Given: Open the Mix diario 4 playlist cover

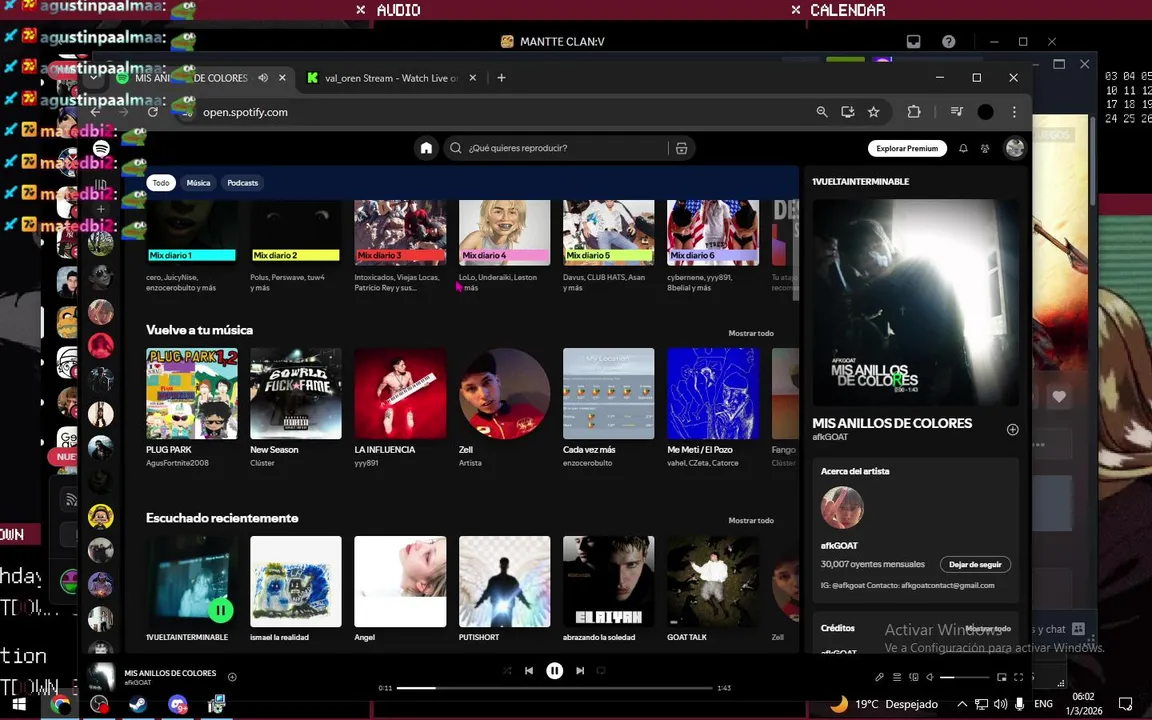Looking at the screenshot, I should pos(505,232).
